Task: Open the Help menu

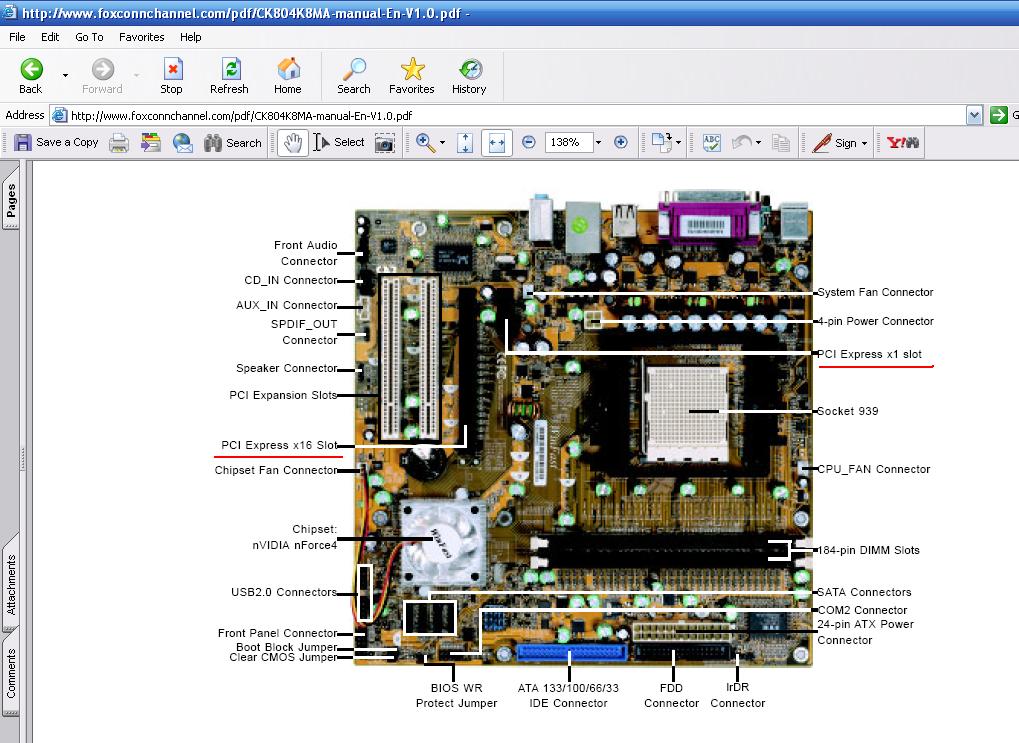Action: coord(190,37)
